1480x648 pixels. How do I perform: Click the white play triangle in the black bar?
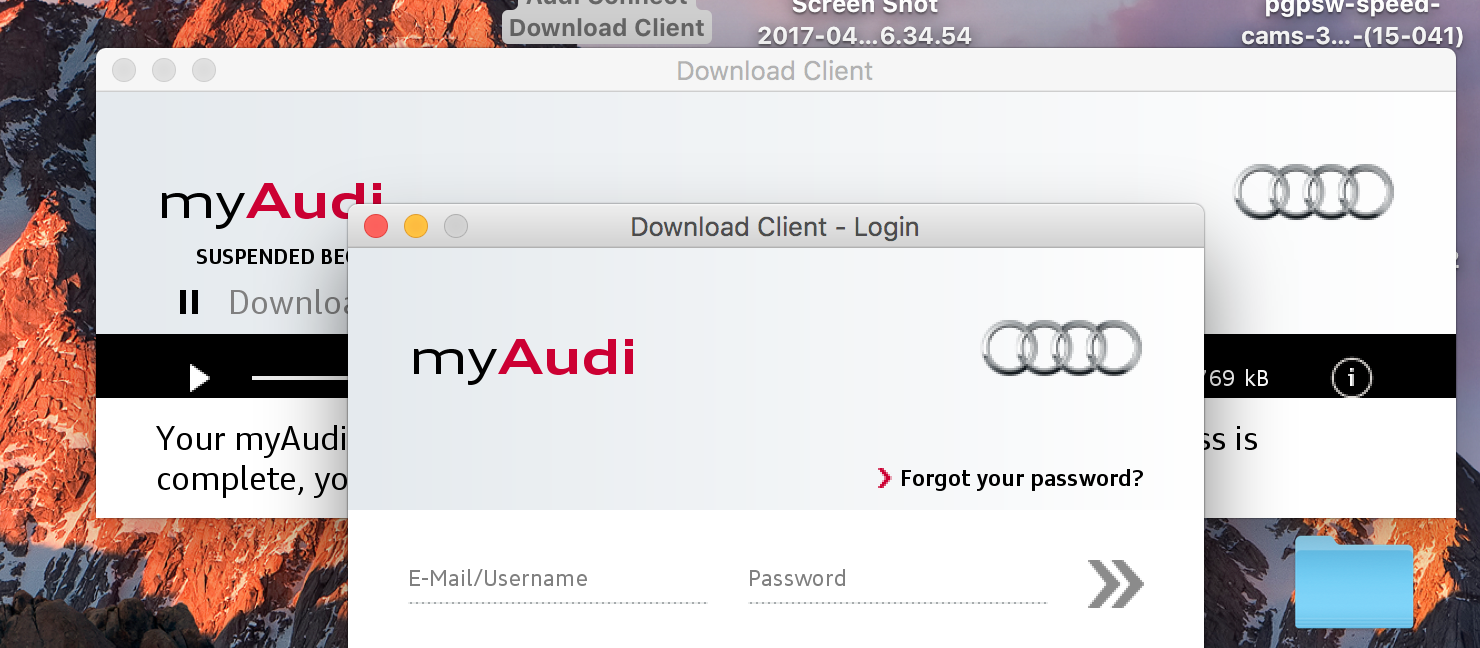tap(199, 378)
